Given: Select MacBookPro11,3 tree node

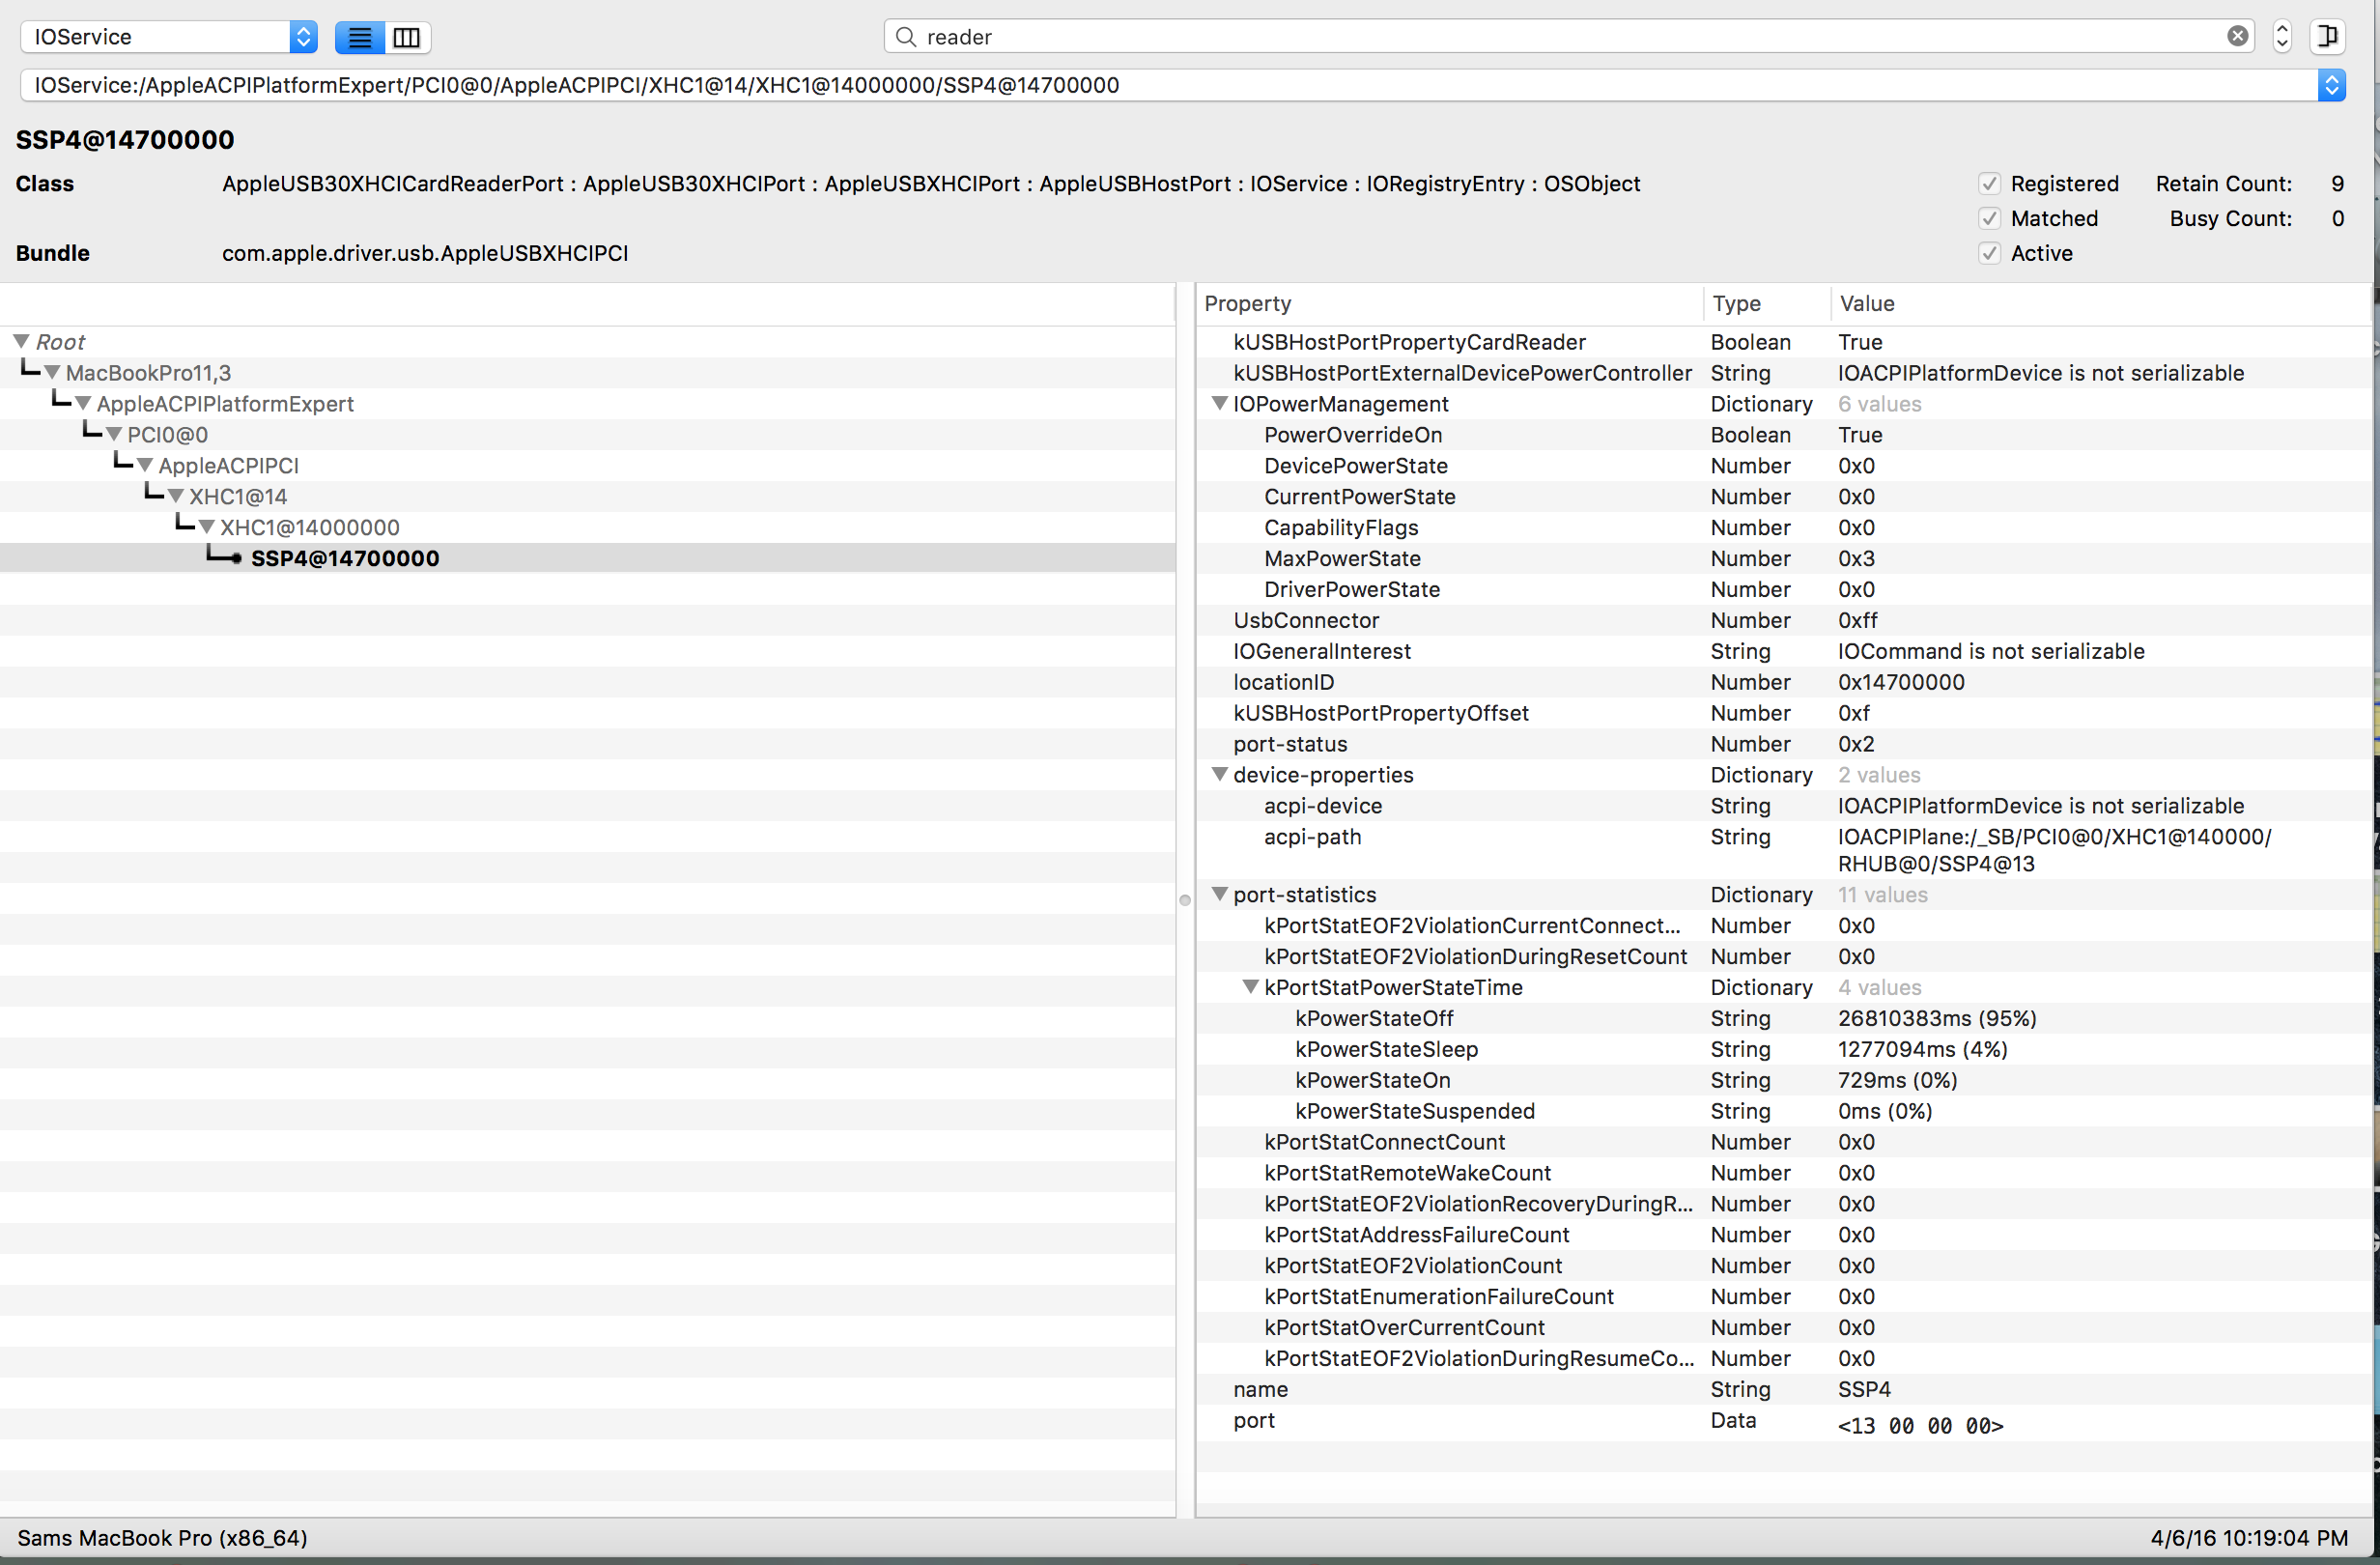Looking at the screenshot, I should pyautogui.click(x=148, y=373).
